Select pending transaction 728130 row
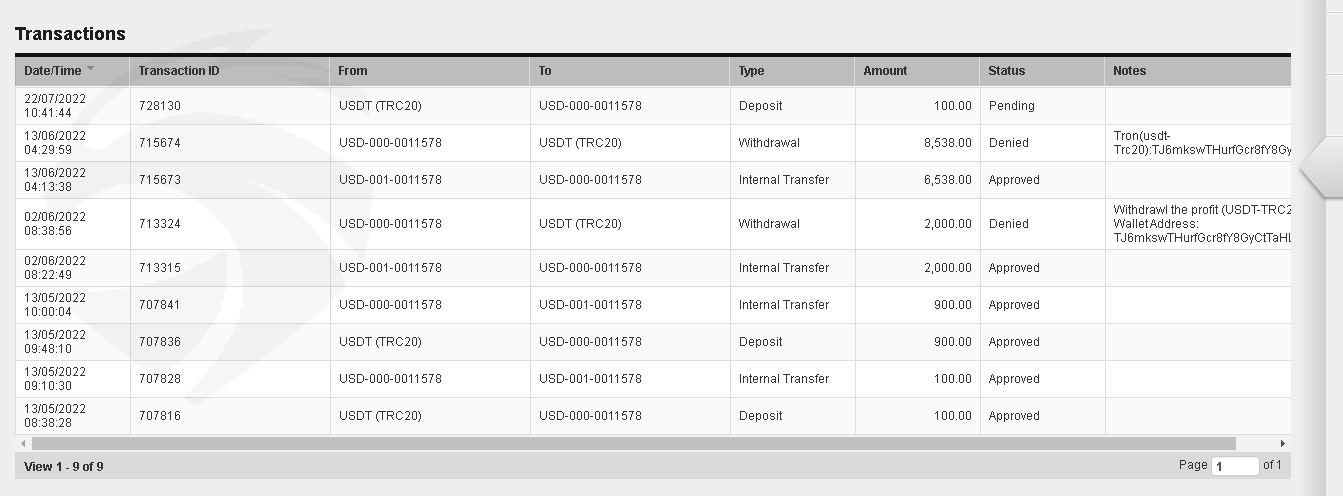Viewport: 1343px width, 496px height. click(x=653, y=106)
